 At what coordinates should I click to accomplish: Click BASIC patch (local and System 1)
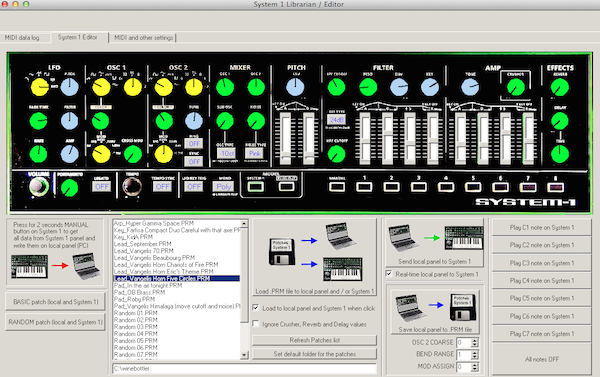click(55, 302)
